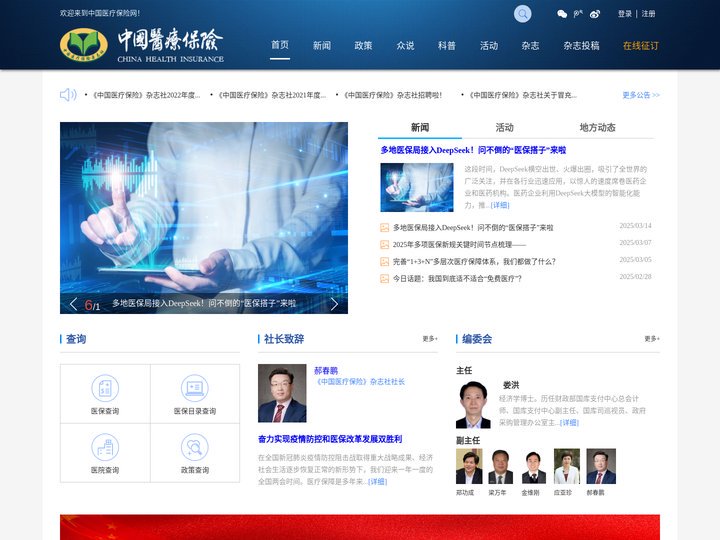Screen dimensions: 720x540
Task: Open the 医保查询 query icon
Action: pyautogui.click(x=105, y=388)
